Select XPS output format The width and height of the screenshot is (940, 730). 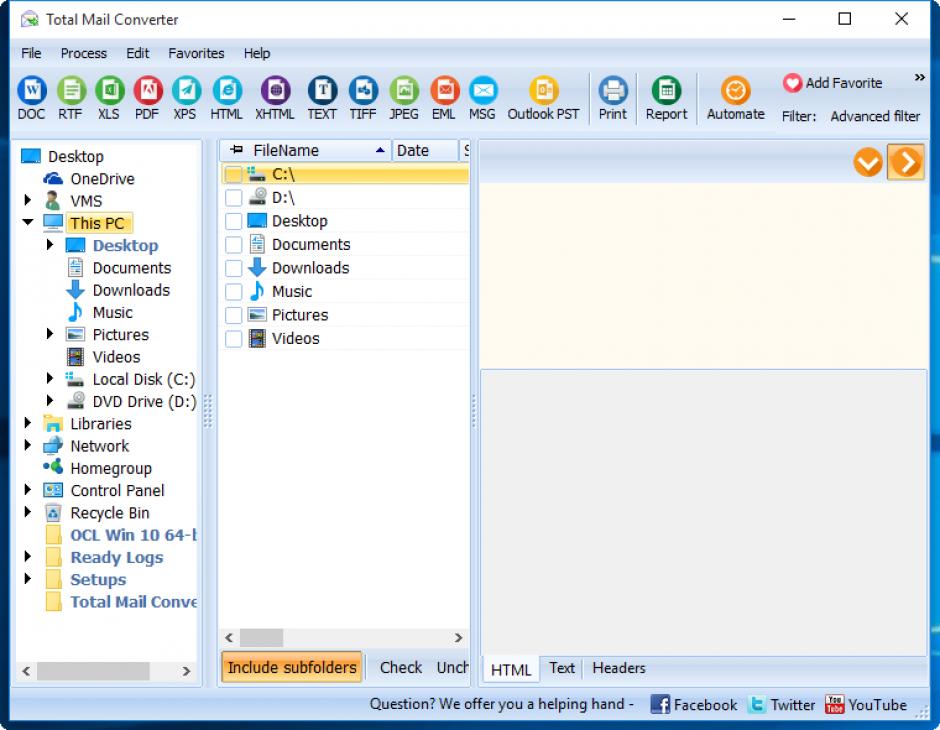click(x=185, y=98)
